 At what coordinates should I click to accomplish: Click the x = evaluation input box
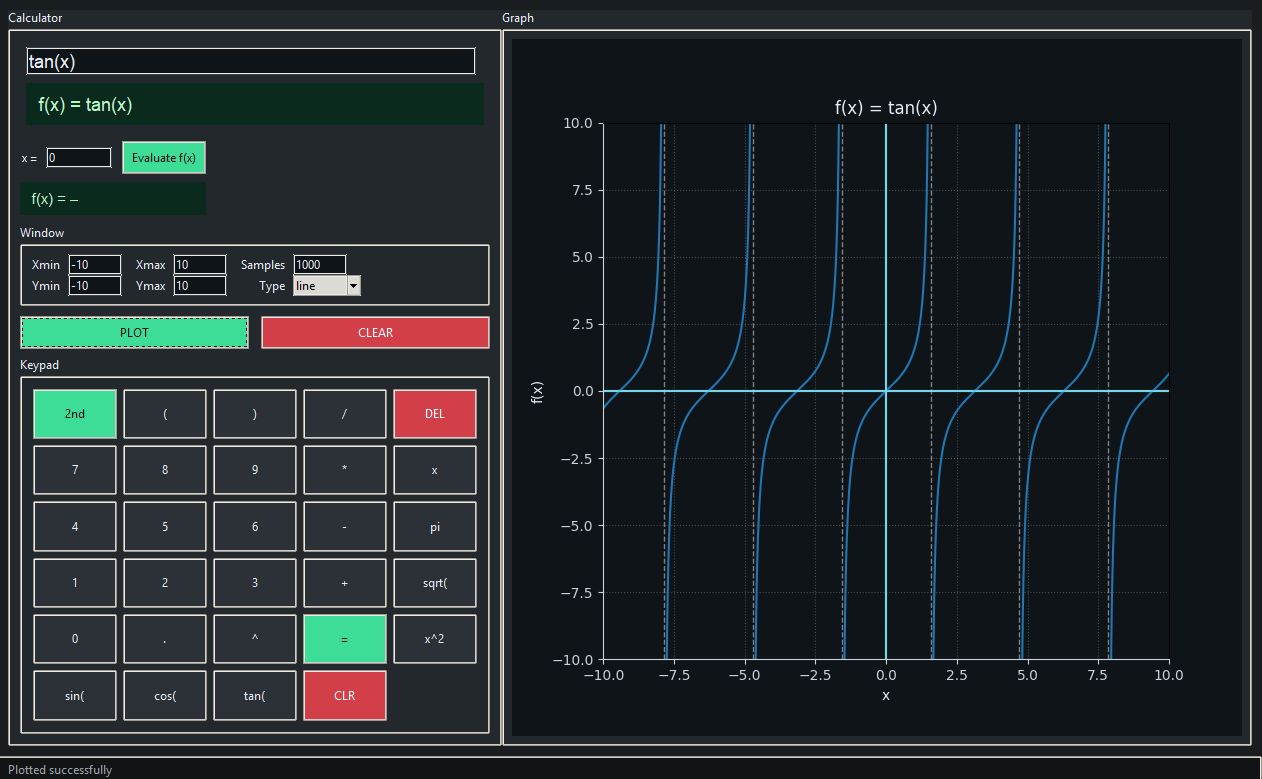[x=78, y=157]
